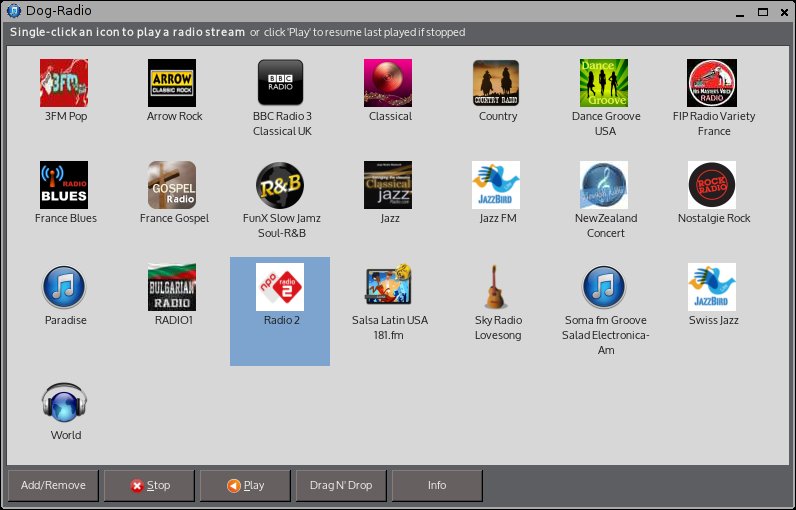Select the Nostalgie Rock station icon
The height and width of the screenshot is (510, 796).
712,185
